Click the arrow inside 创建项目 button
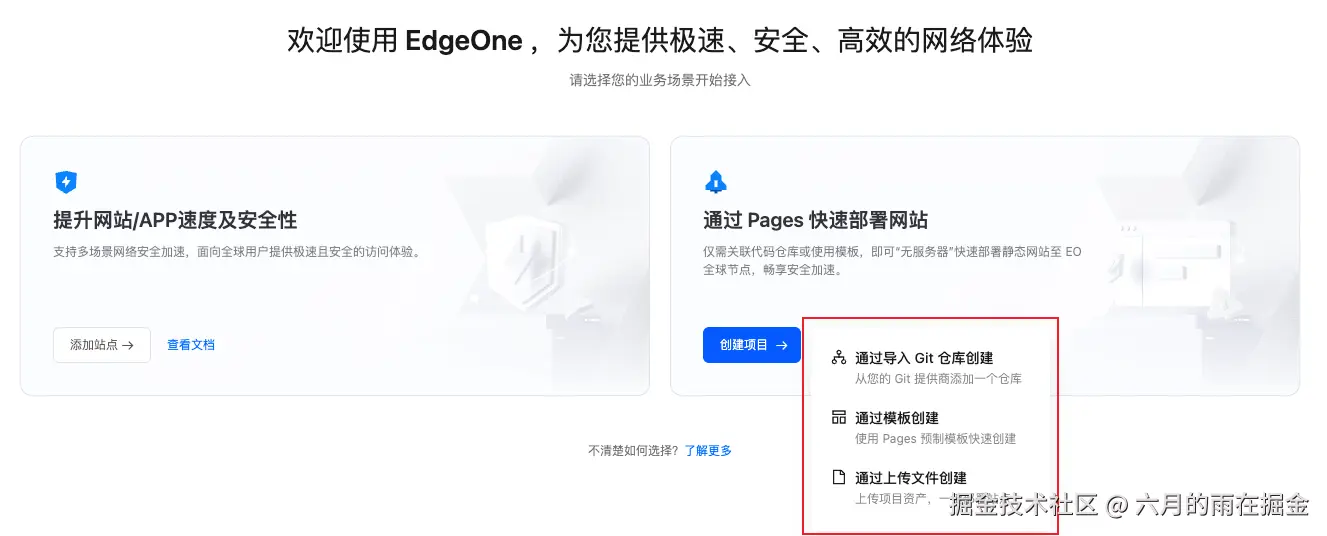 point(782,345)
